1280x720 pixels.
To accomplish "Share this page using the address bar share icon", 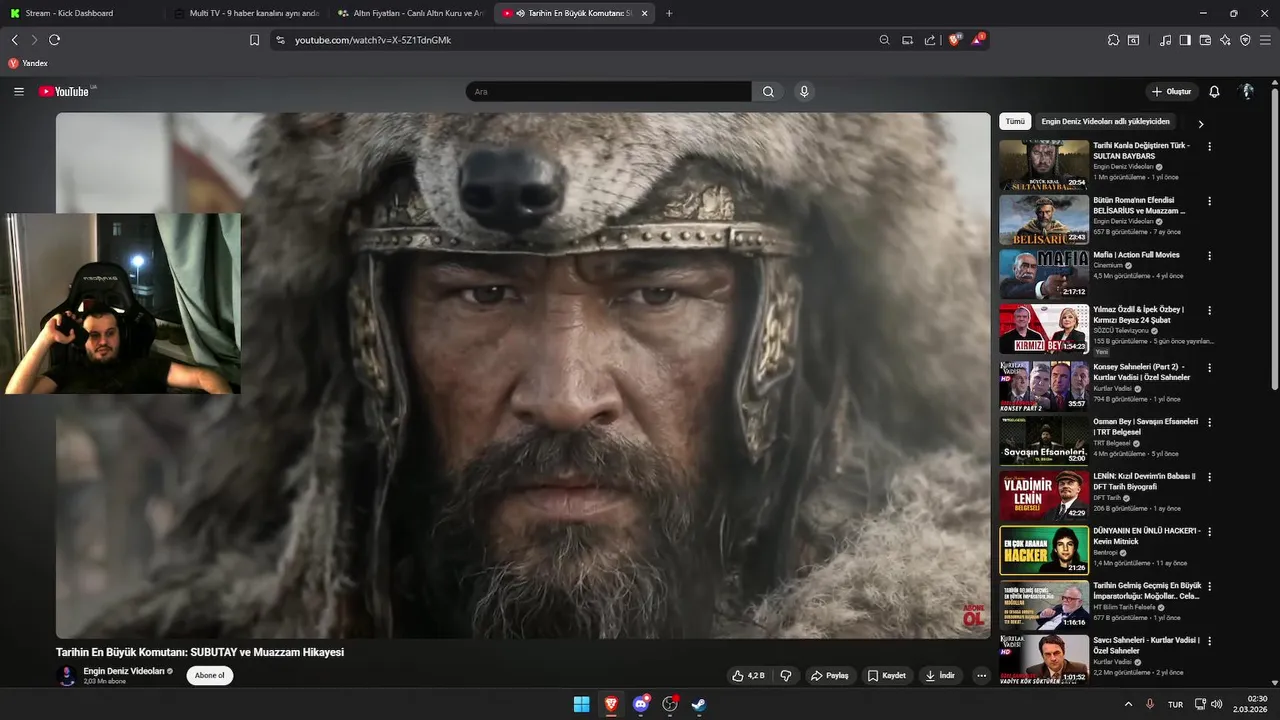I will point(930,40).
